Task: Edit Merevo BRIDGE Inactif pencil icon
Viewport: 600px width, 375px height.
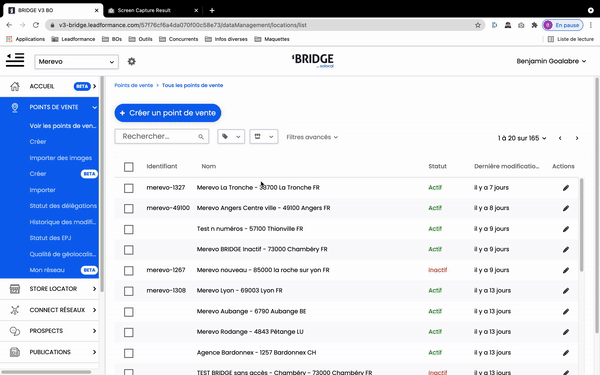Action: 566,249
